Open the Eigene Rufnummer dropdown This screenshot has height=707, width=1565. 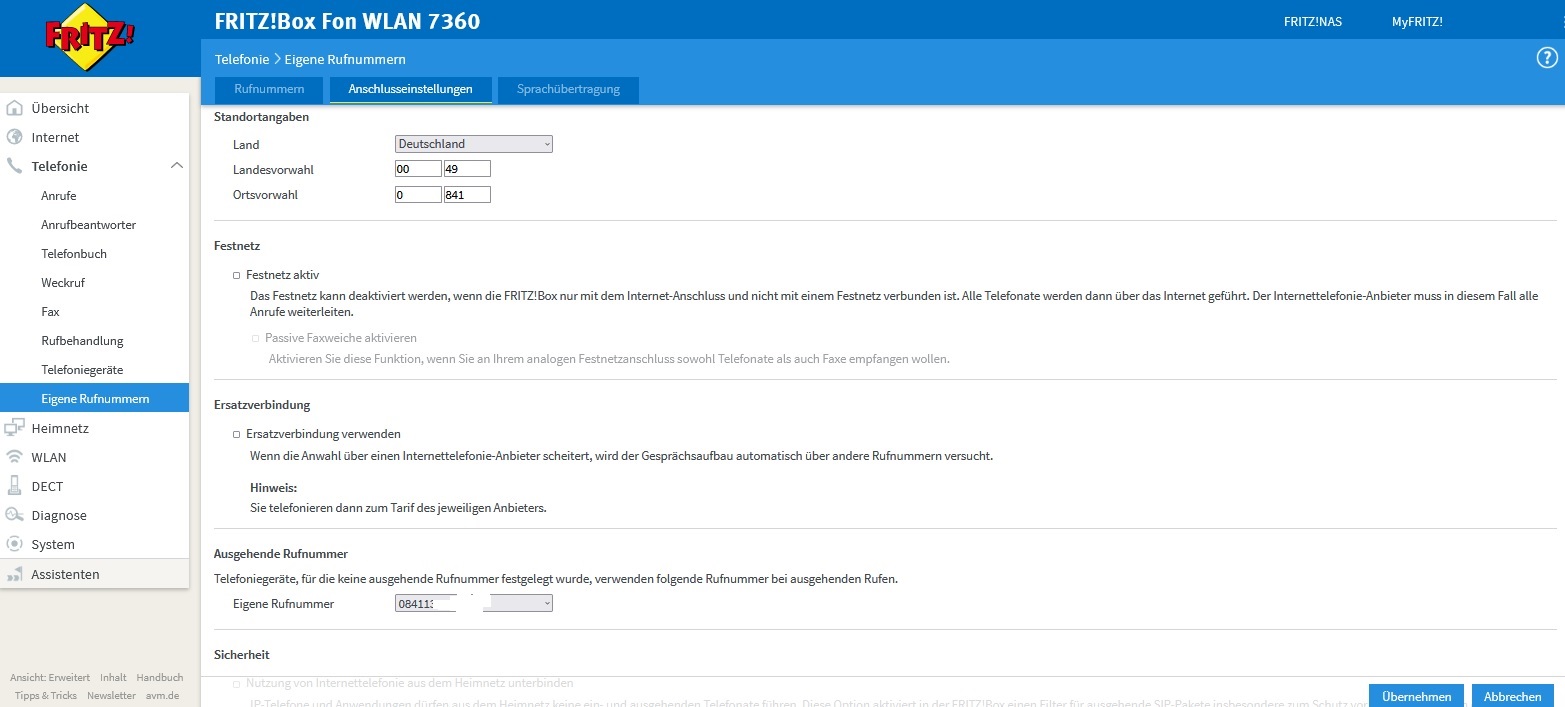474,603
